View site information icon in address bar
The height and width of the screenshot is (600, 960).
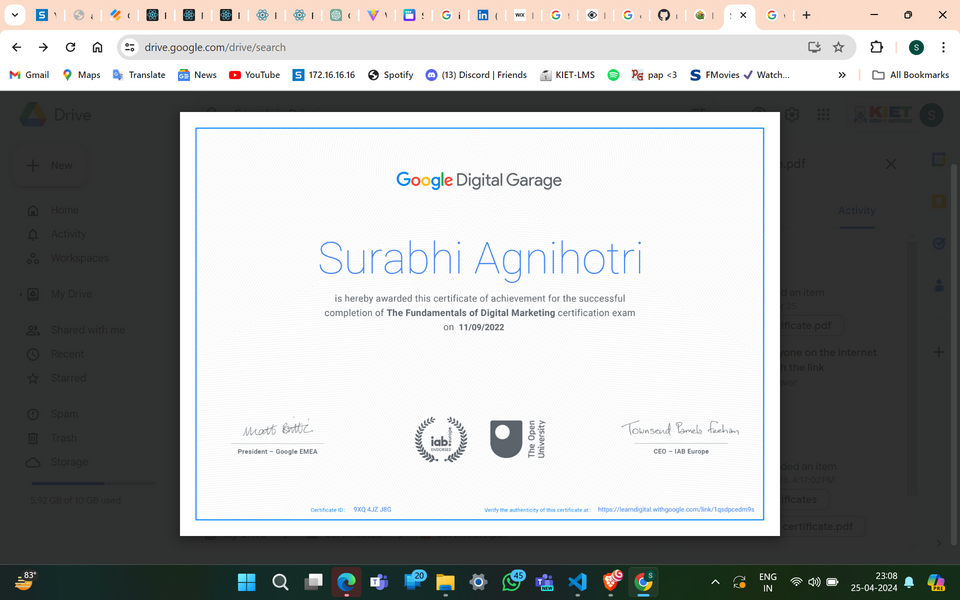(x=129, y=47)
